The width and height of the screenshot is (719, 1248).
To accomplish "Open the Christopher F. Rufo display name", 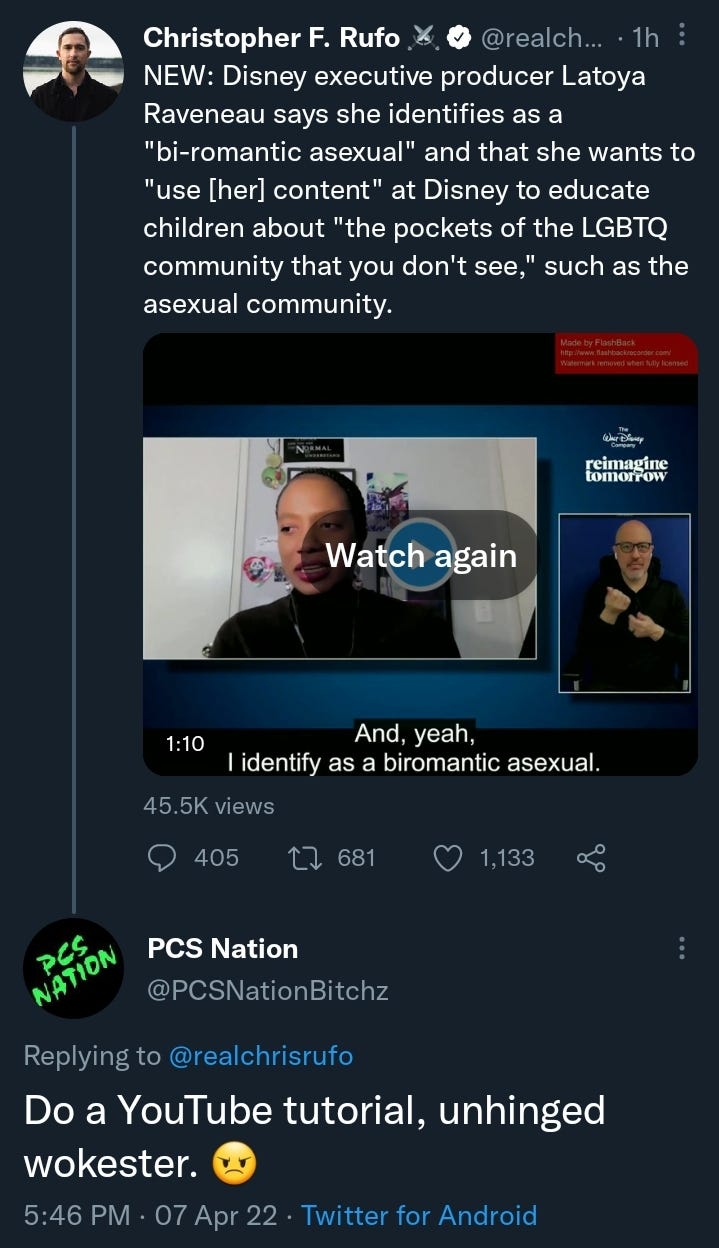I will pos(272,38).
